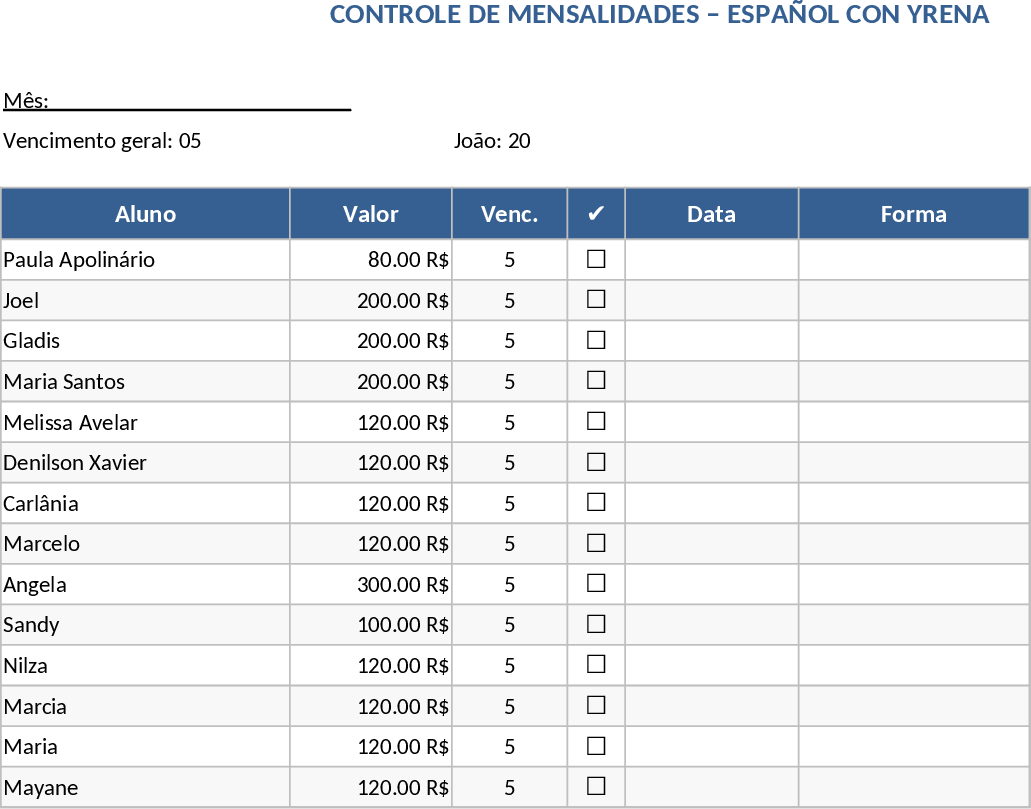Screen dimensions: 1031x809
Task: Select the checkmark column header
Action: 596,214
